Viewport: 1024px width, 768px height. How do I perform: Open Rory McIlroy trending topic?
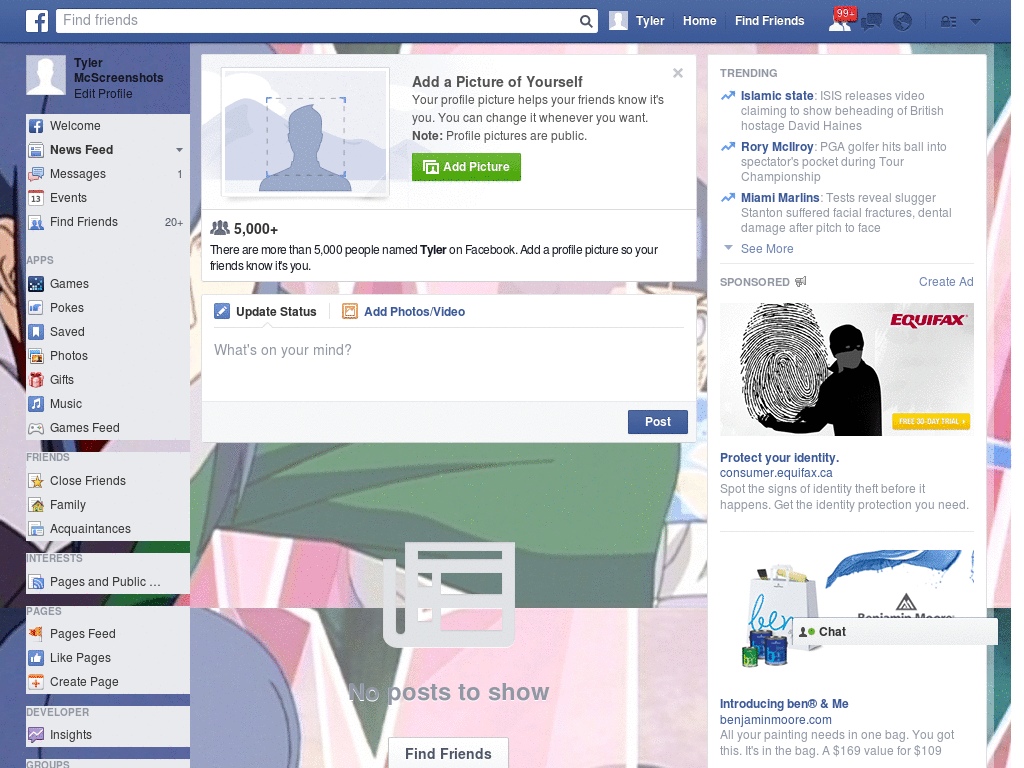click(776, 147)
